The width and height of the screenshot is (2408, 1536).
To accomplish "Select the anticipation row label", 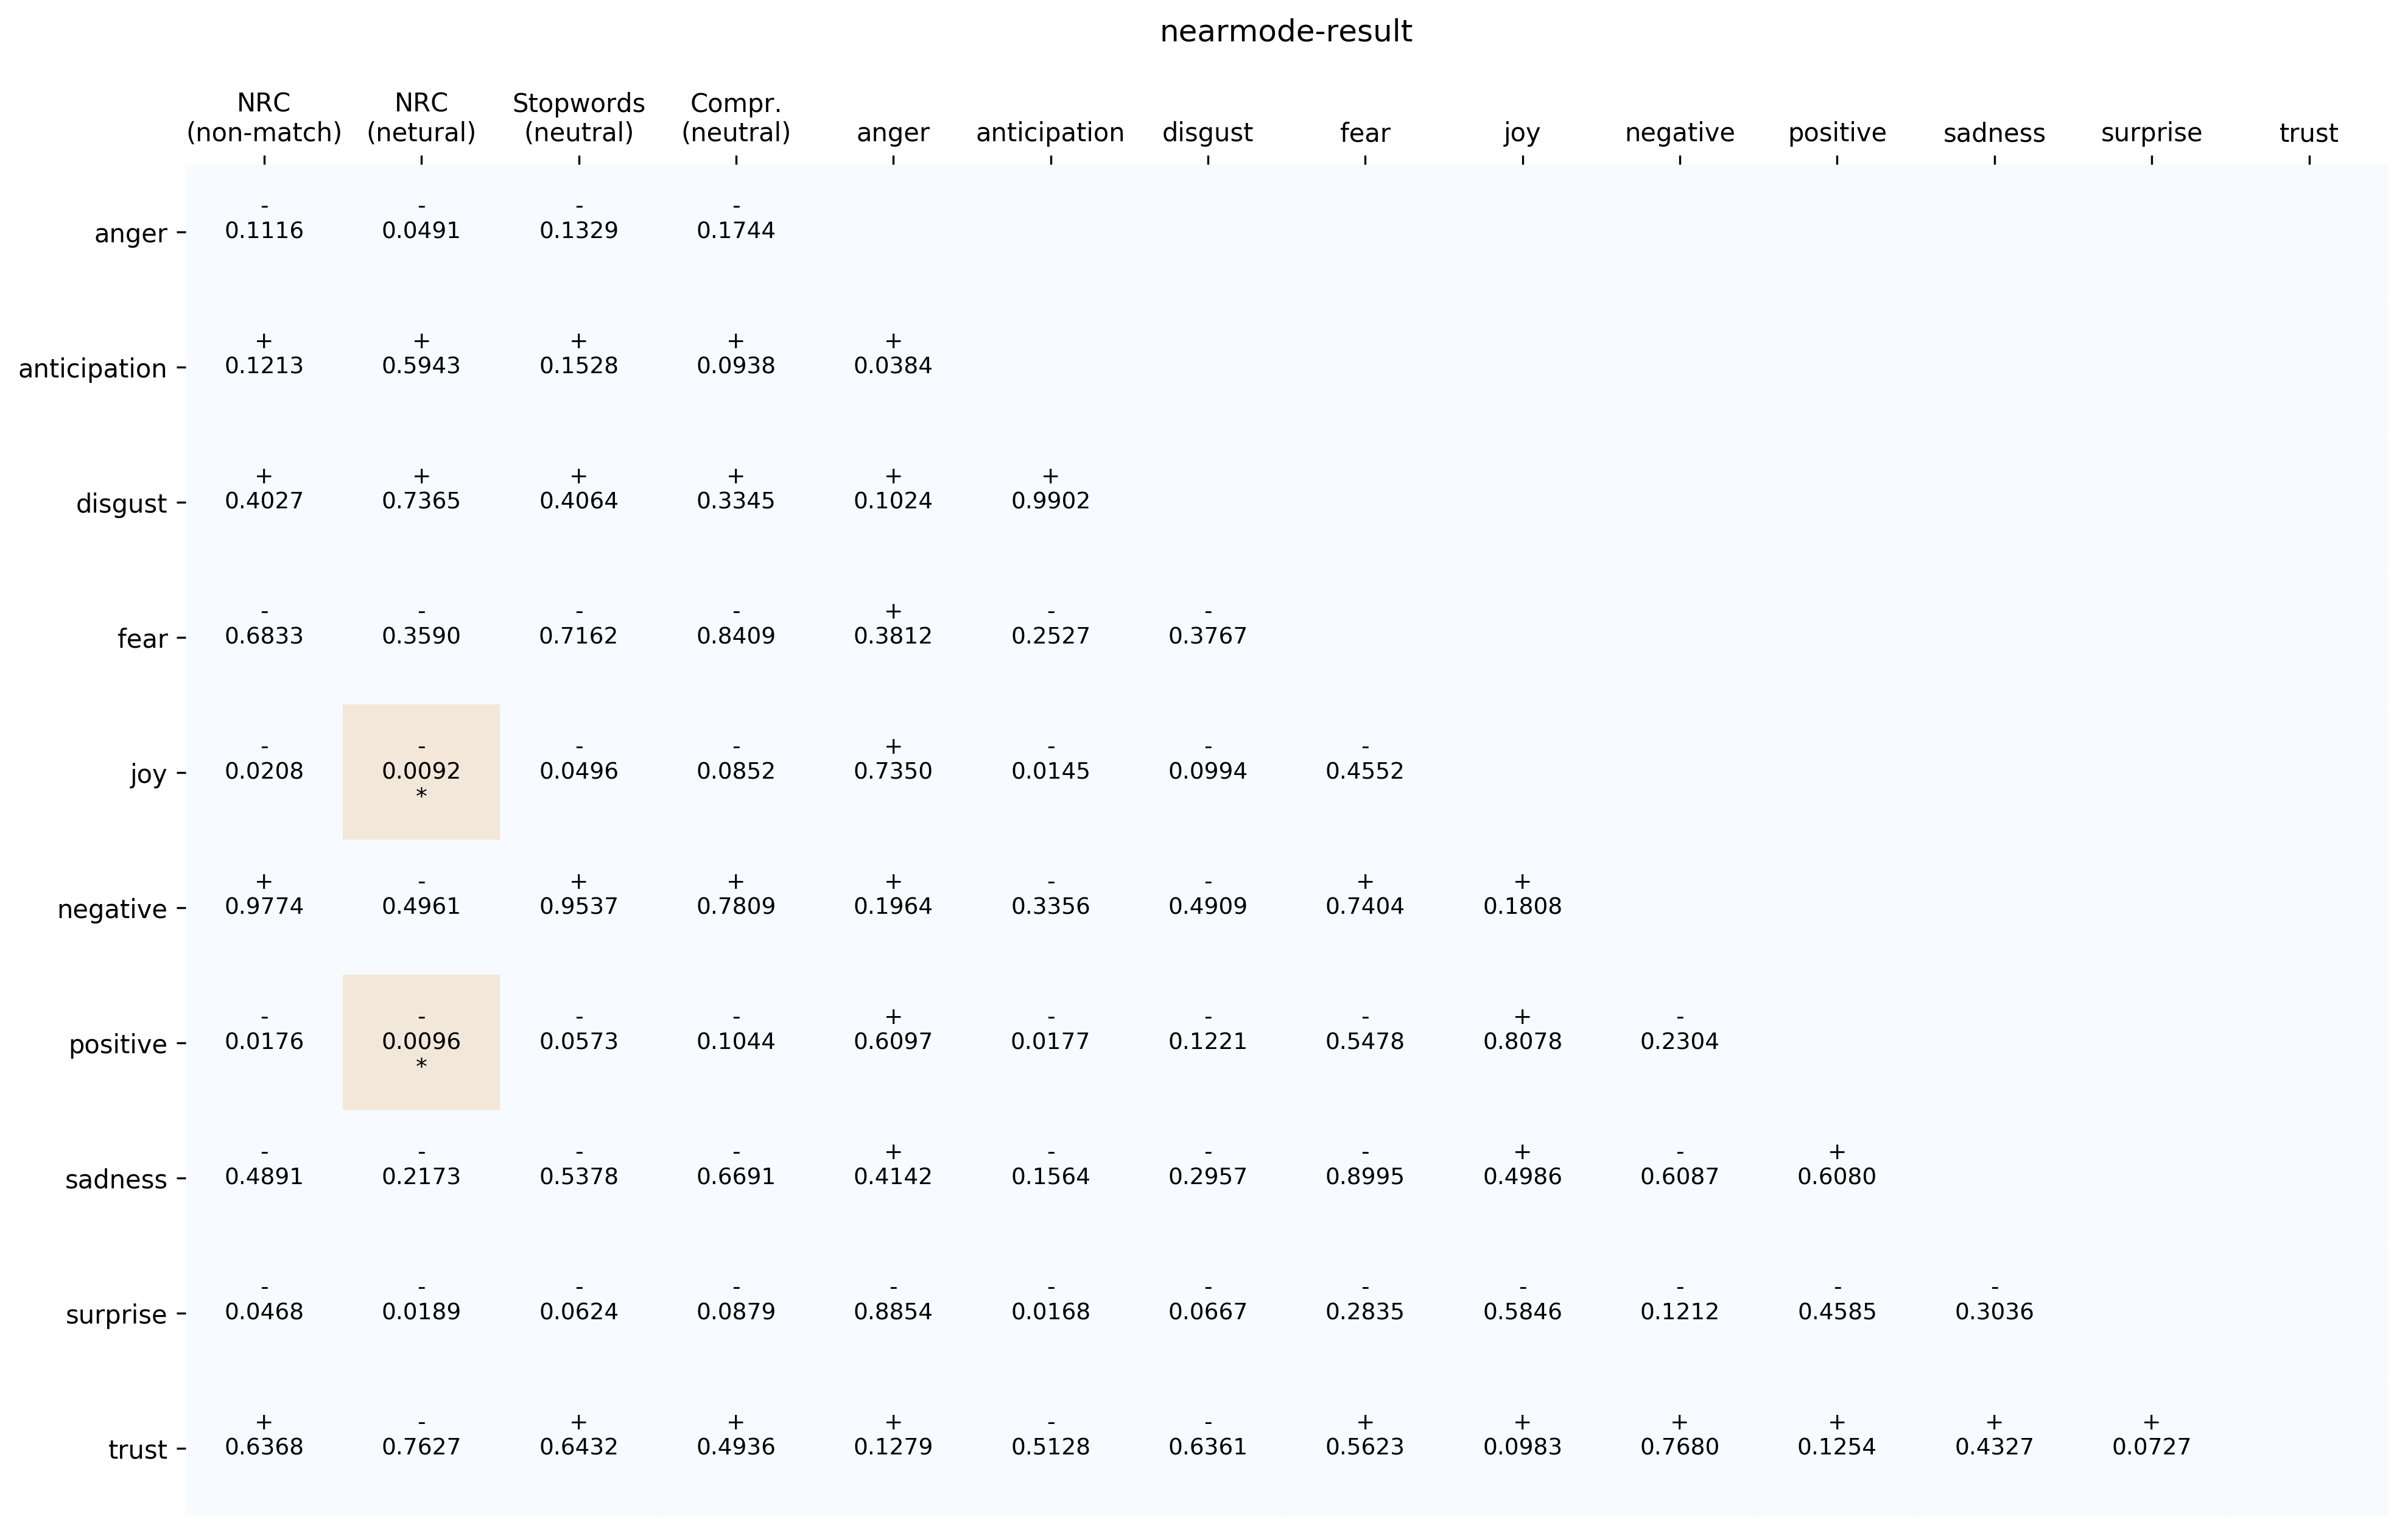I will [x=92, y=369].
